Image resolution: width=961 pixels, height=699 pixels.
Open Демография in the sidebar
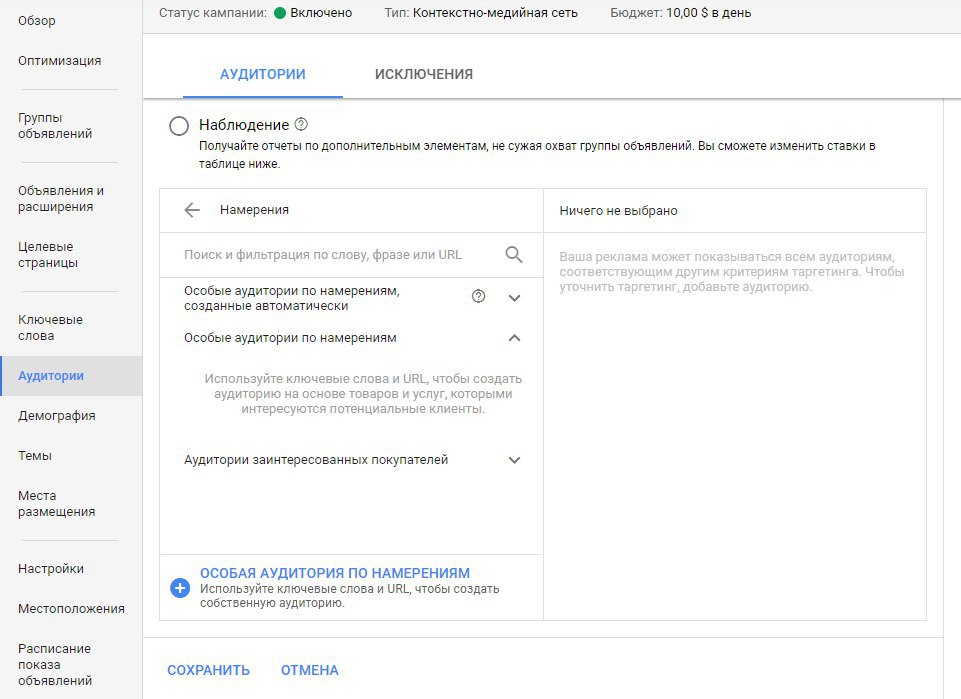click(x=56, y=415)
